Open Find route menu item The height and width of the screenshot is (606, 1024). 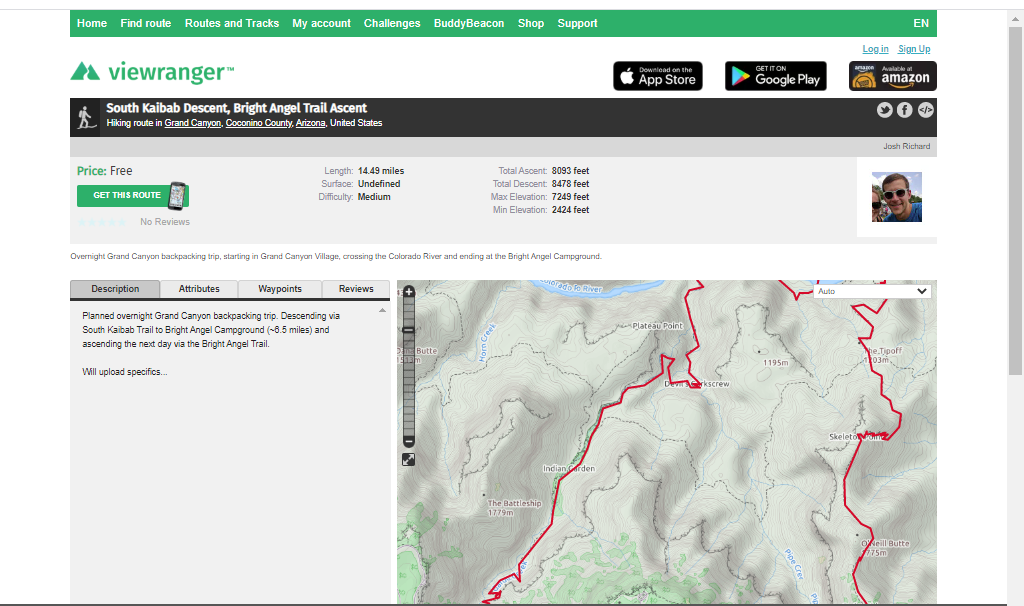coord(146,24)
